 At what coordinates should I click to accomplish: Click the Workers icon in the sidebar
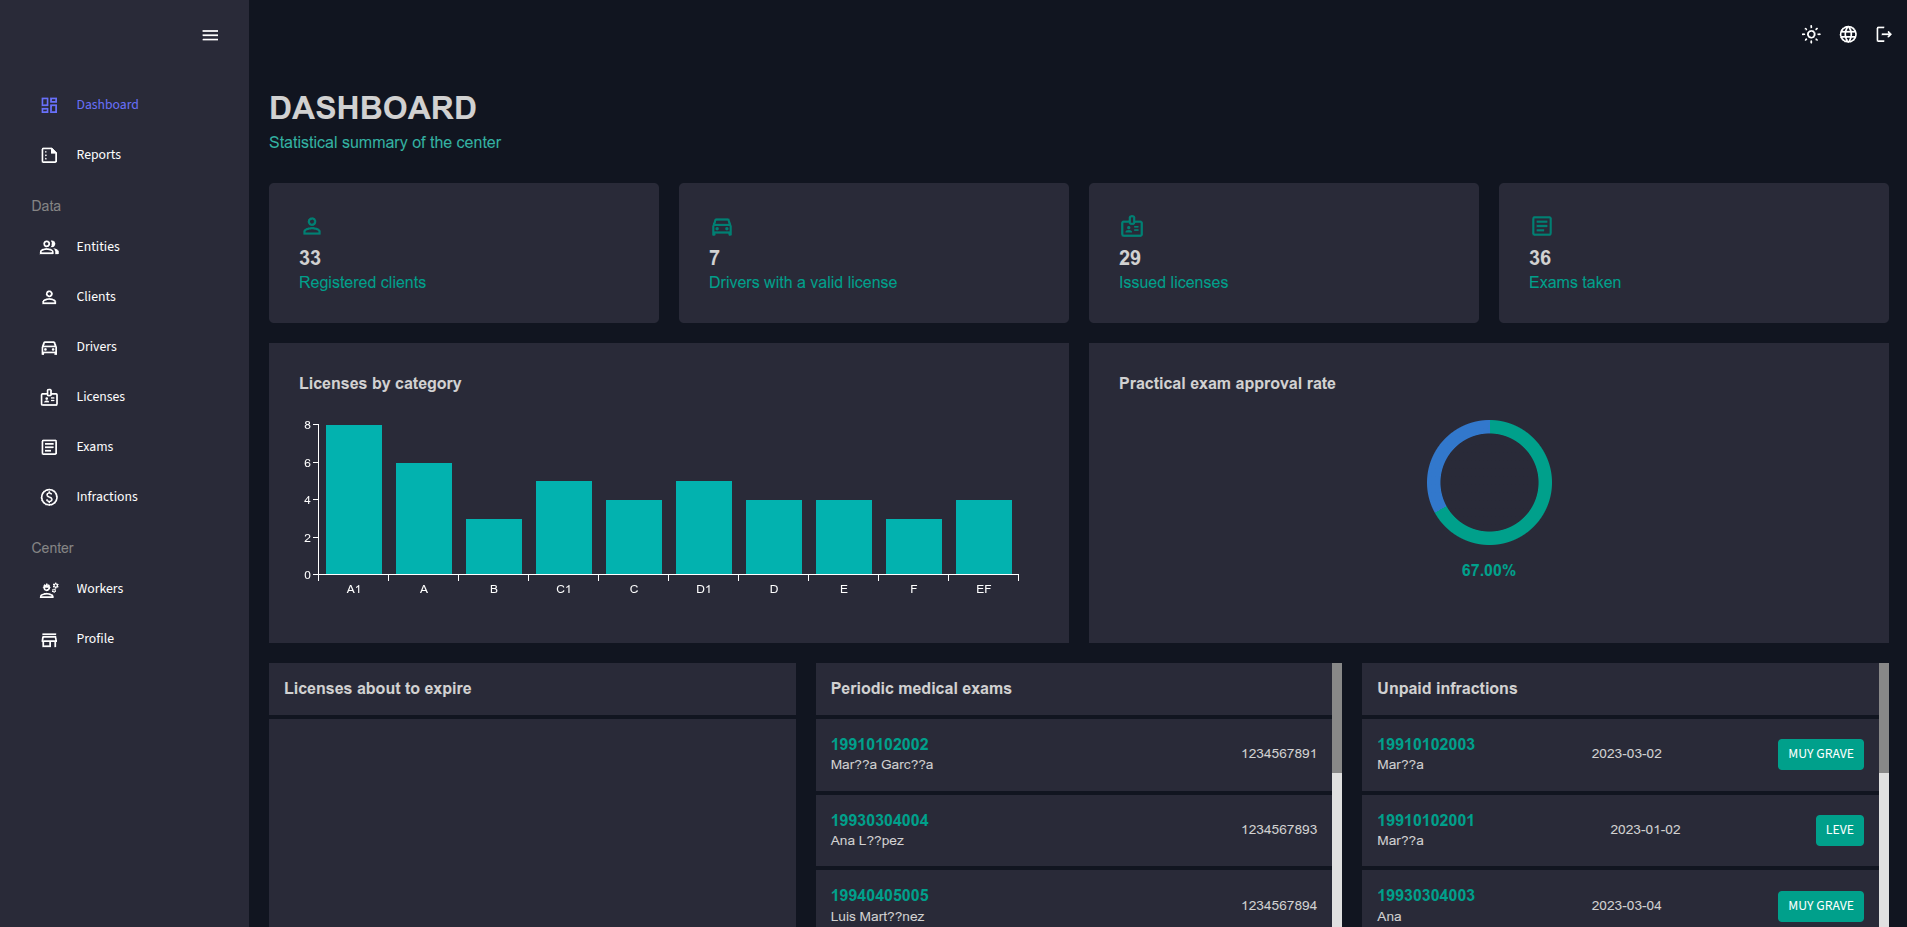49,589
